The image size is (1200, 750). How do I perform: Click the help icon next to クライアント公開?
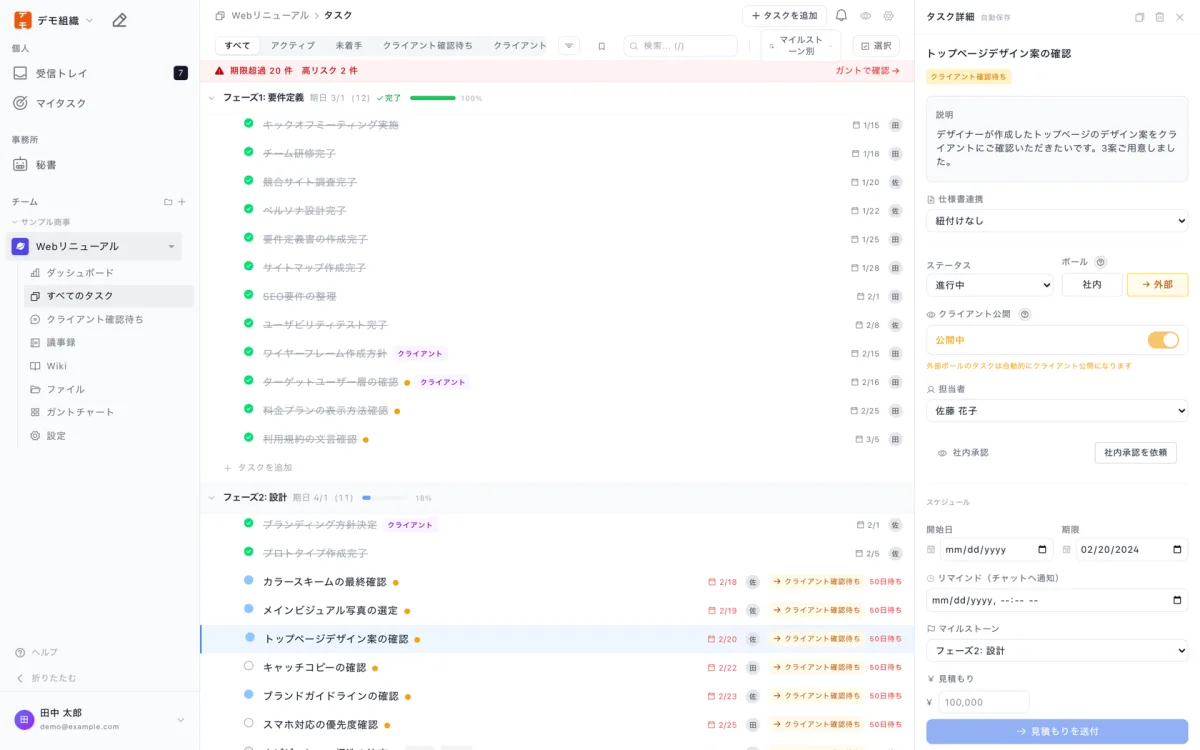pyautogui.click(x=1024, y=314)
